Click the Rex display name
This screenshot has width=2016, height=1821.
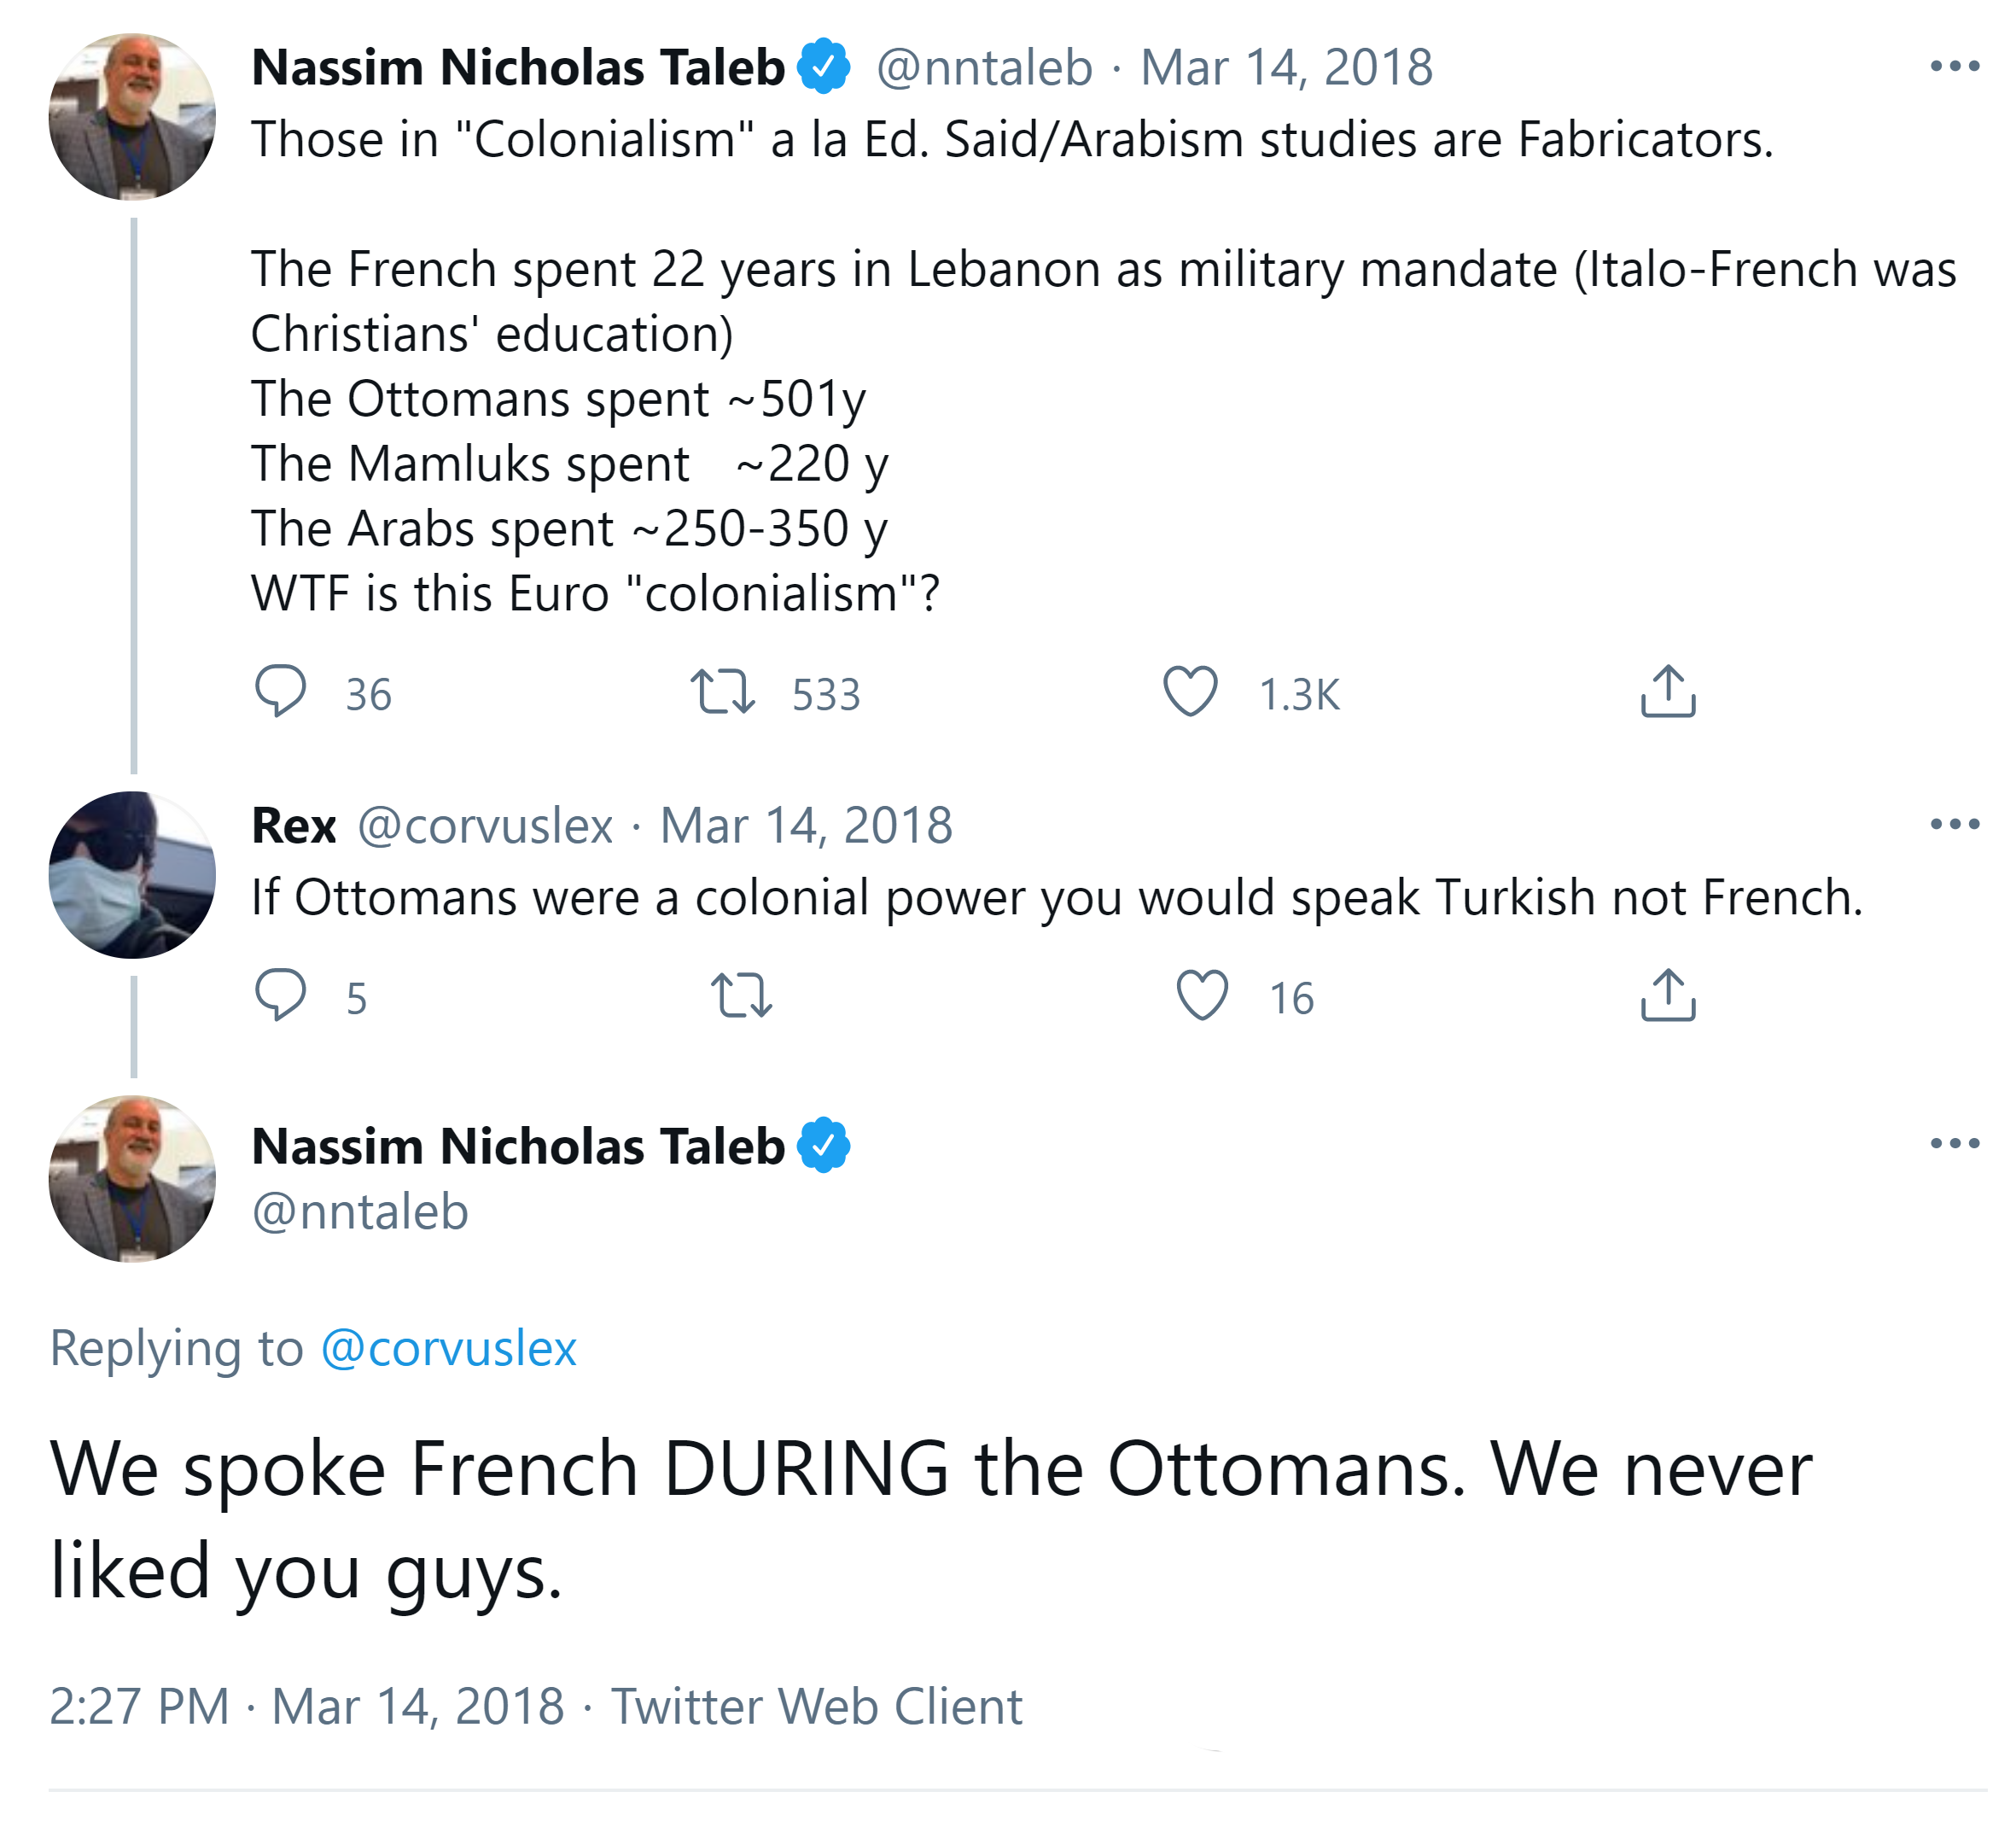click(293, 826)
